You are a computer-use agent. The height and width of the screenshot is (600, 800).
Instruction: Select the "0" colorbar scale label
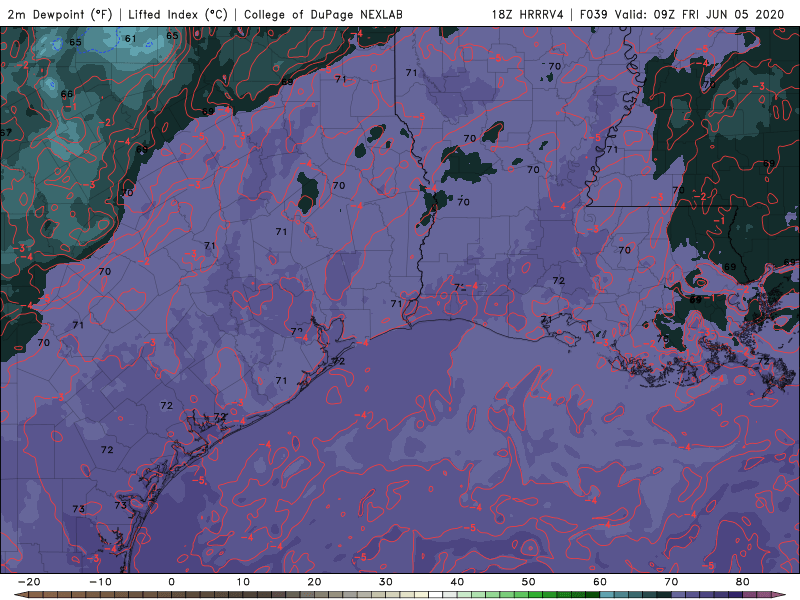[x=171, y=582]
